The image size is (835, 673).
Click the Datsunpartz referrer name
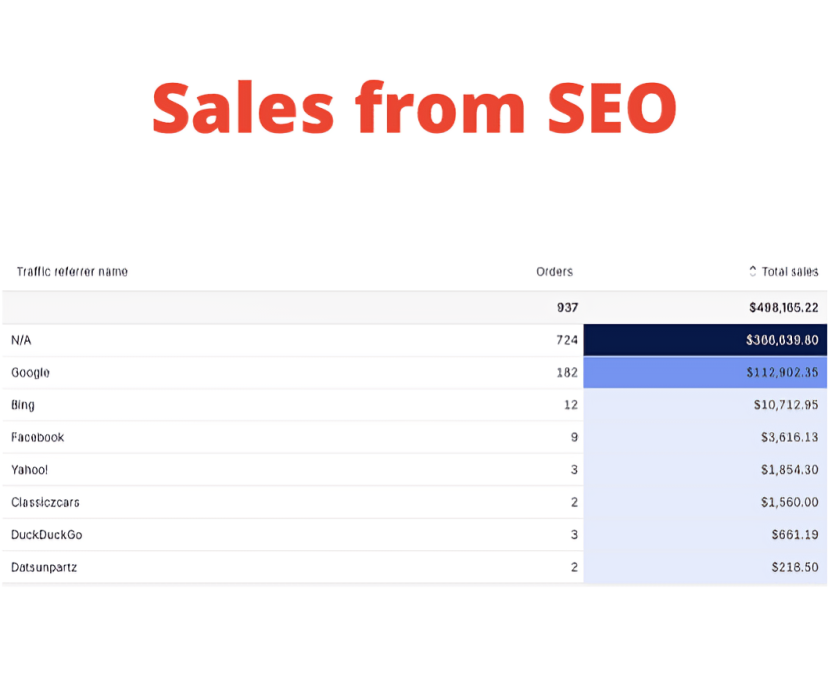(44, 567)
